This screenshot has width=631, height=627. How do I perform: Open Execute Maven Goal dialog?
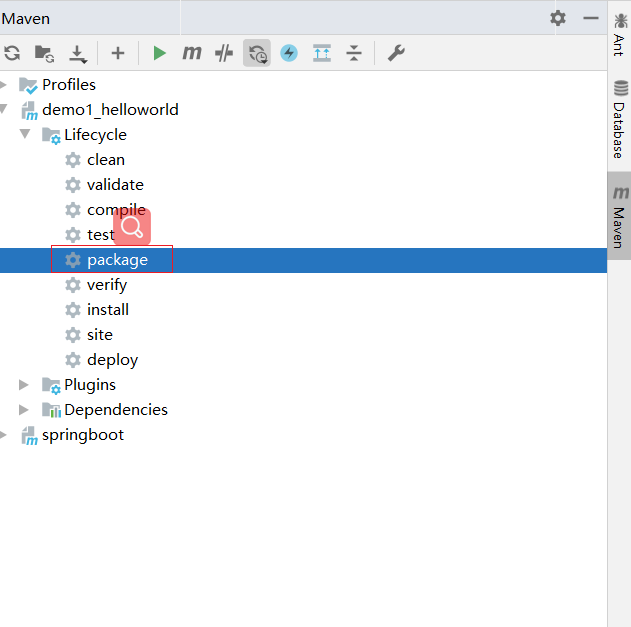coord(191,53)
